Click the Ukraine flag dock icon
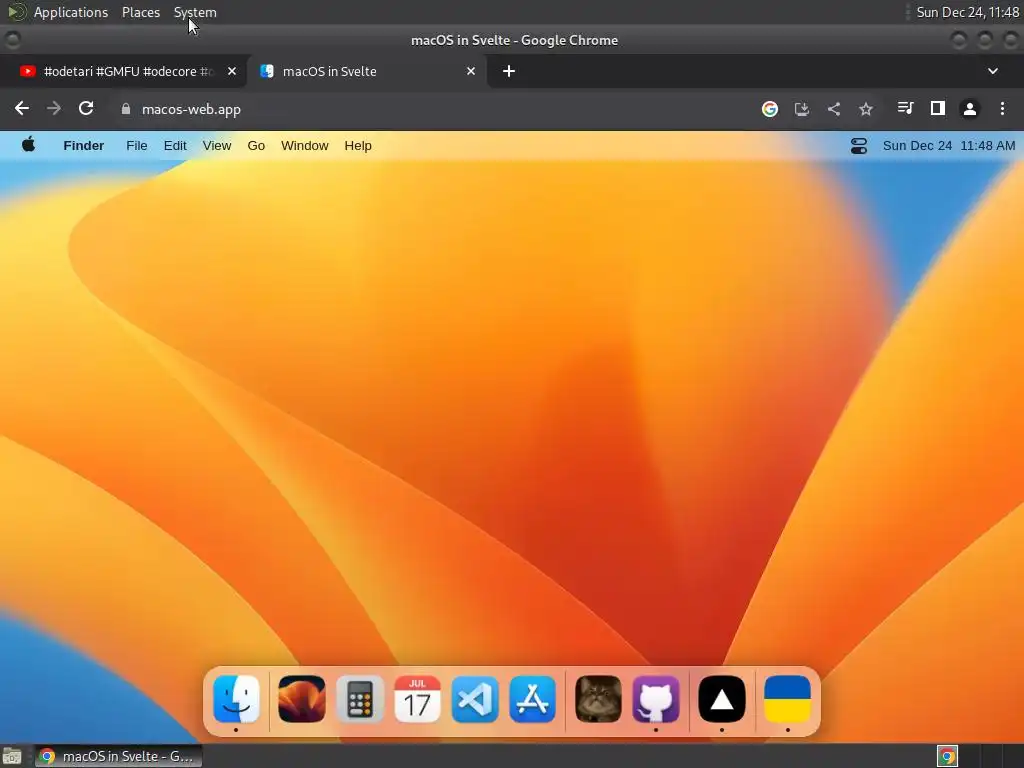 click(787, 699)
